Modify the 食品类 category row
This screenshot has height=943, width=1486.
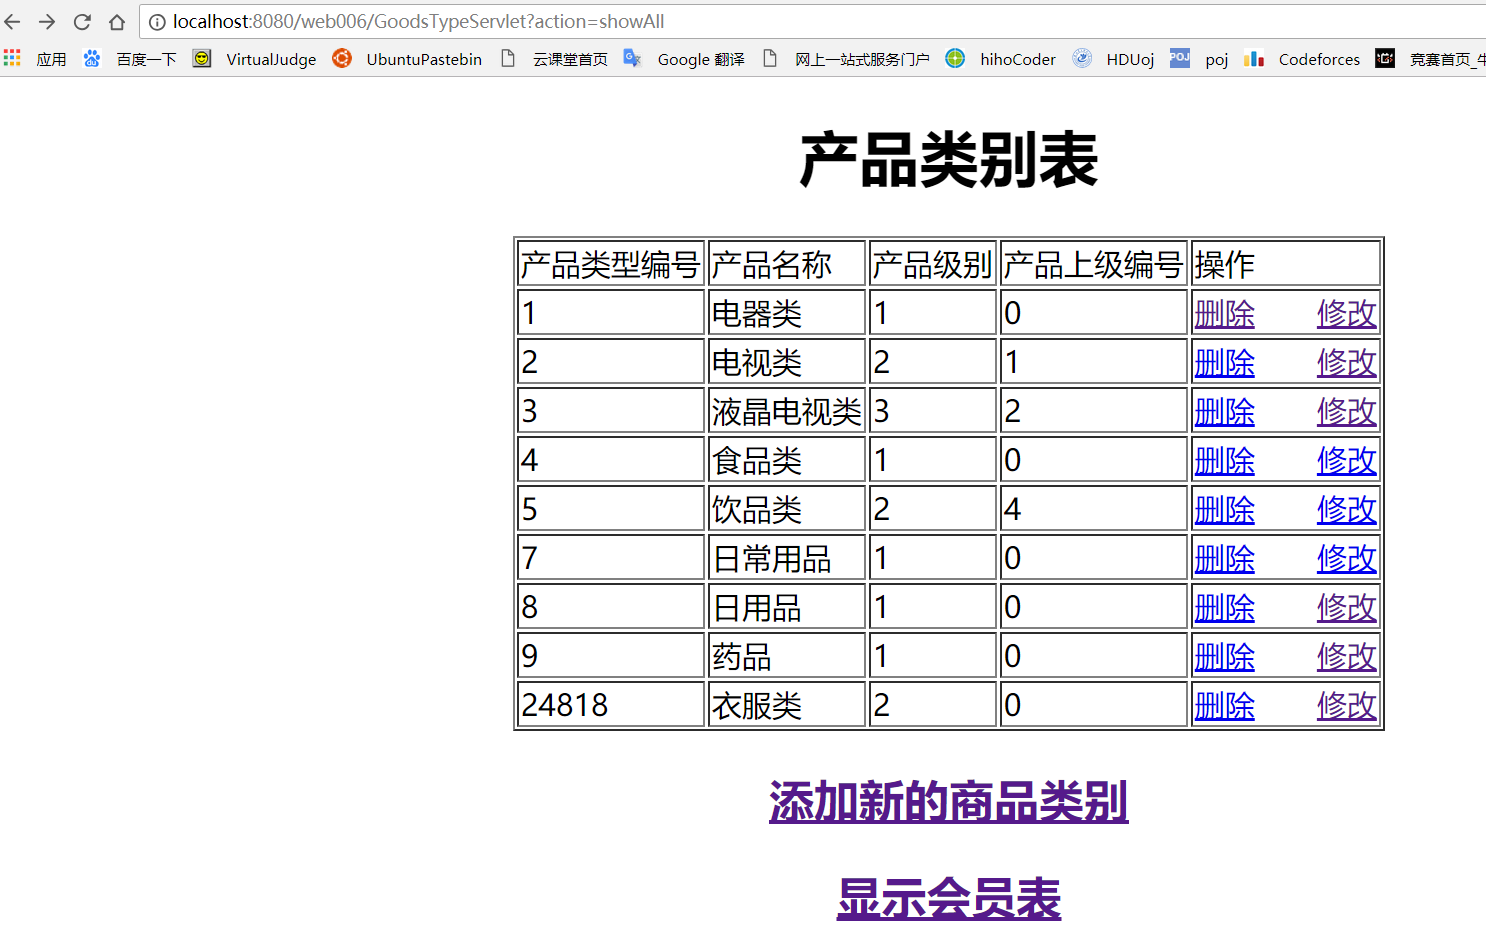pyautogui.click(x=1347, y=461)
